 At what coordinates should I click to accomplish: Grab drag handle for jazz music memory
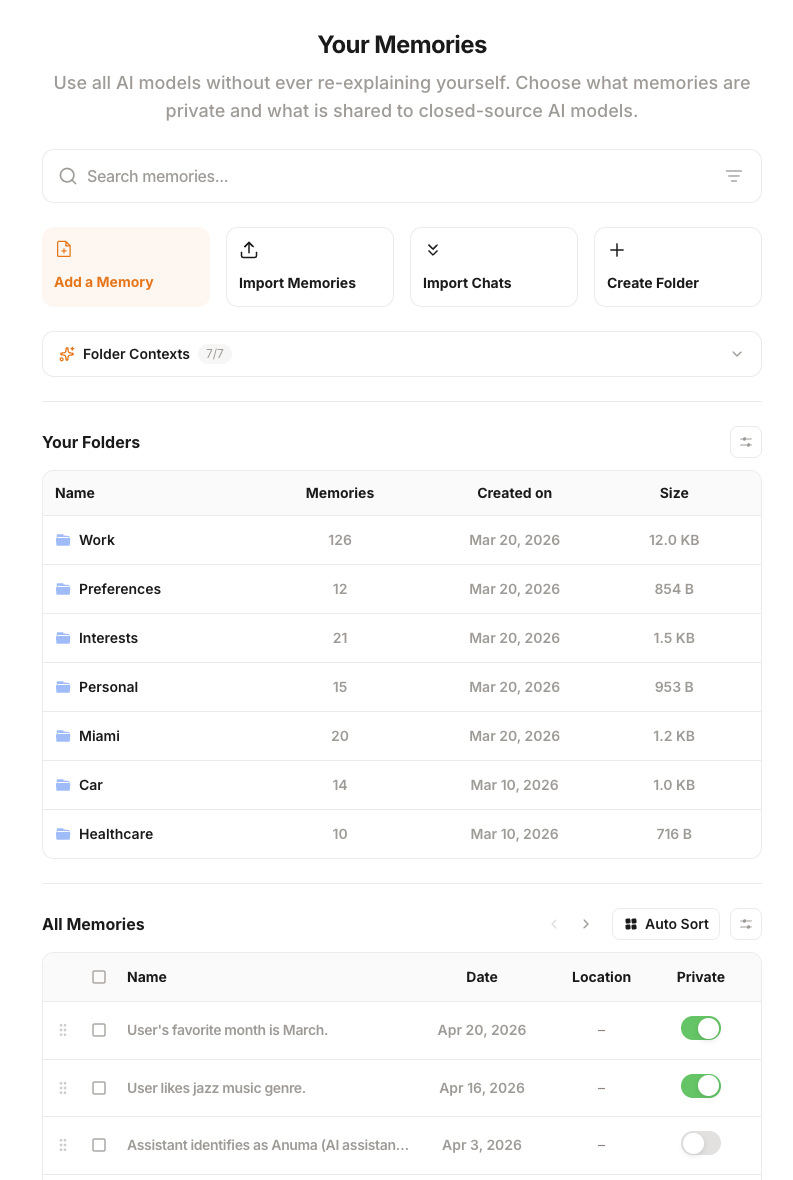tap(63, 1088)
